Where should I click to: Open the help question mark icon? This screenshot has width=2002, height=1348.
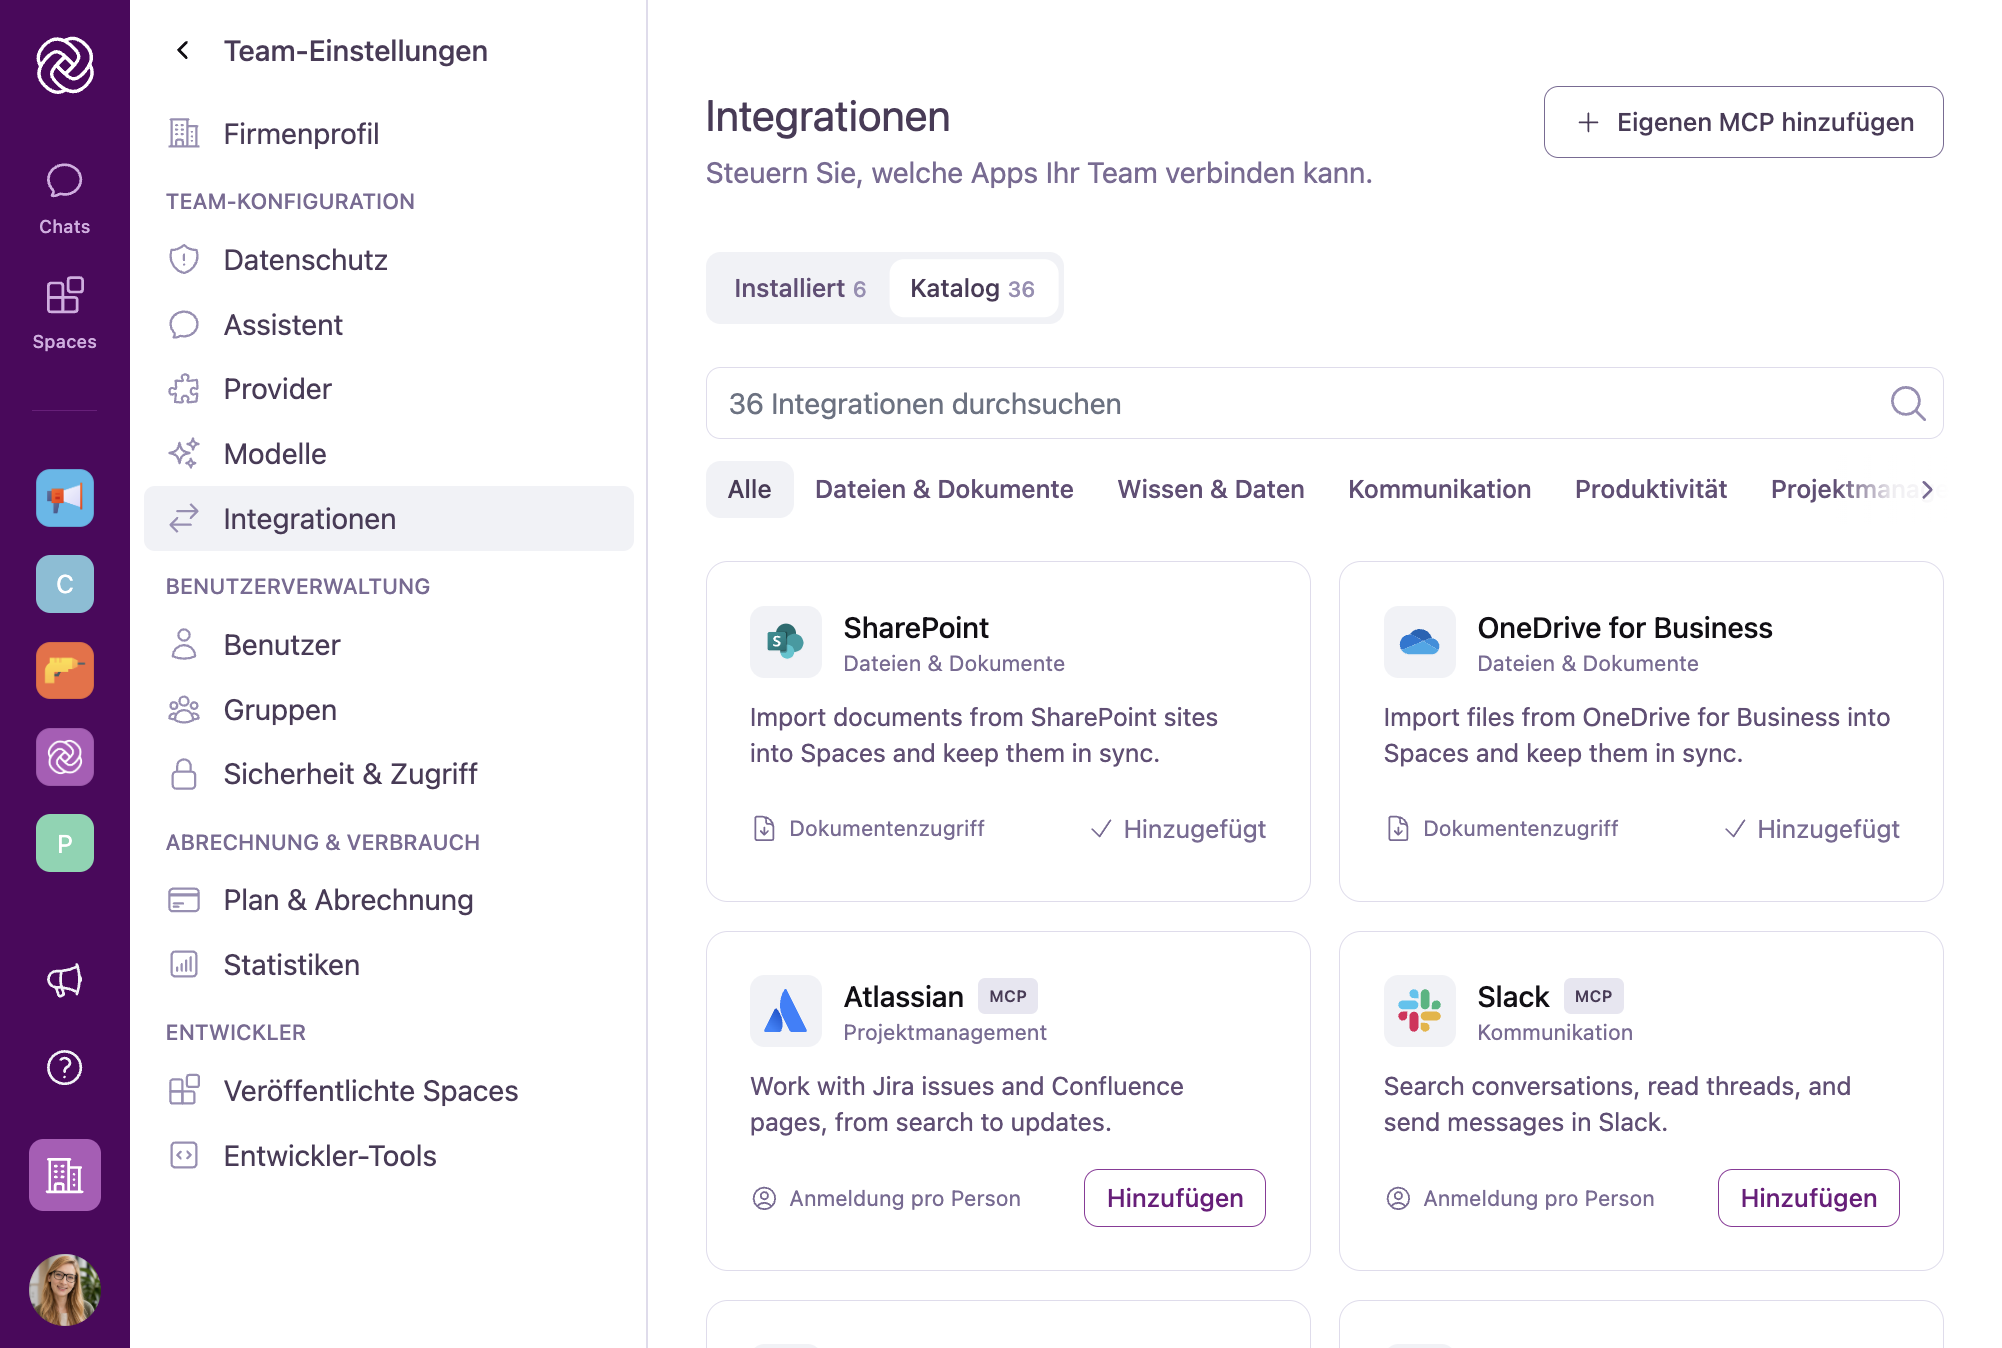65,1068
